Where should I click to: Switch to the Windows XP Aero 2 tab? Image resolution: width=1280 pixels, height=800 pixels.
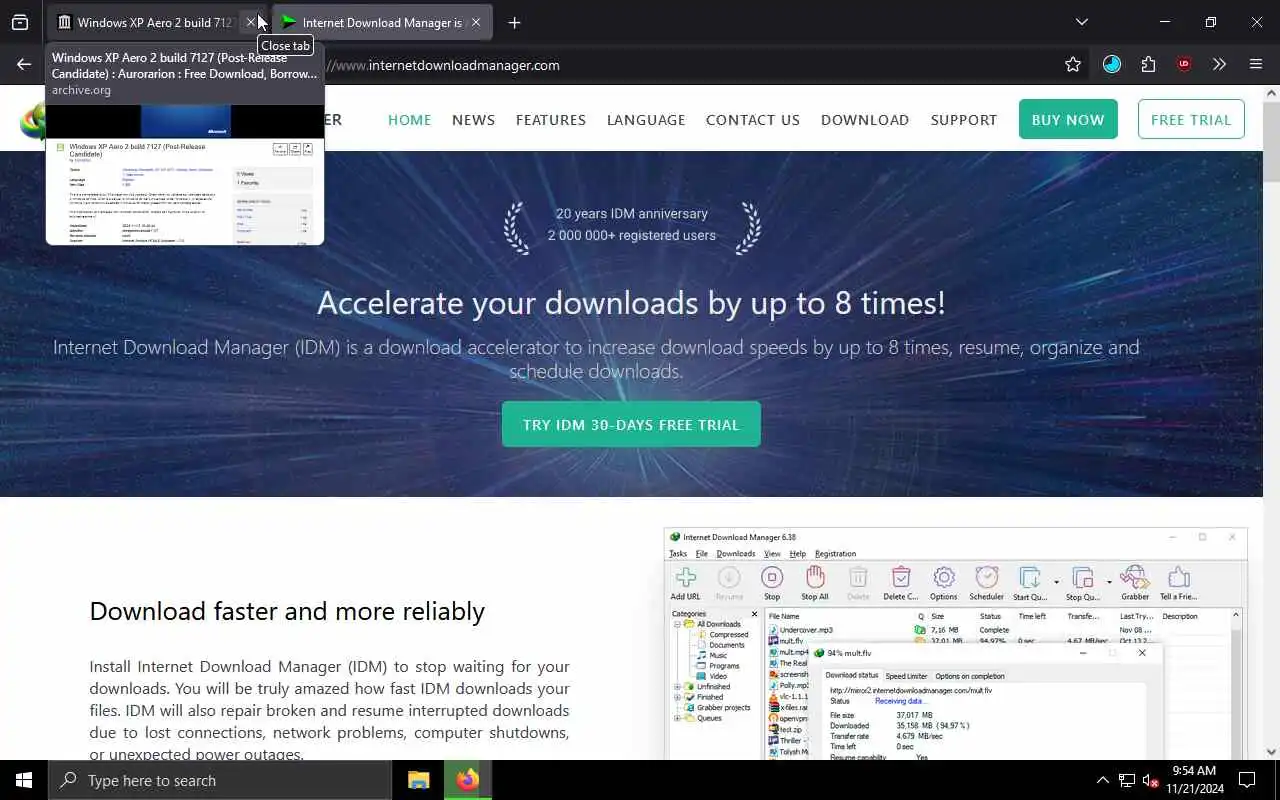click(155, 22)
